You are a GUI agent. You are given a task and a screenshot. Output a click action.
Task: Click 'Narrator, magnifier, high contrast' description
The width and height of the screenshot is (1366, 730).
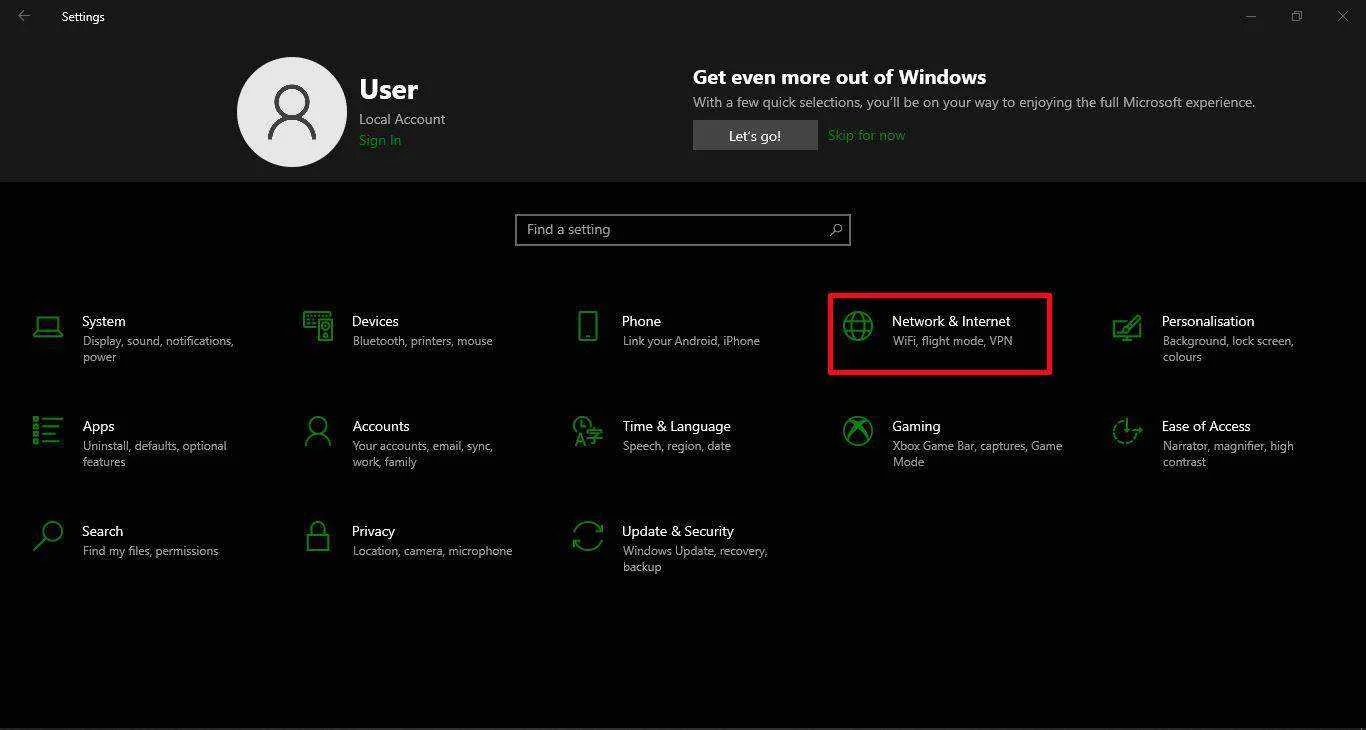click(x=1228, y=454)
